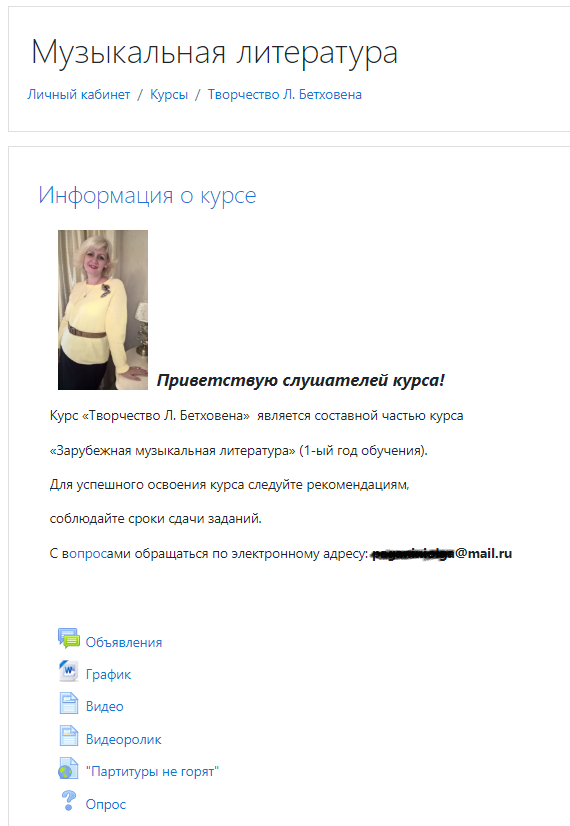Click the teacher photo thumbnail
This screenshot has height=826, width=570.
tap(103, 310)
